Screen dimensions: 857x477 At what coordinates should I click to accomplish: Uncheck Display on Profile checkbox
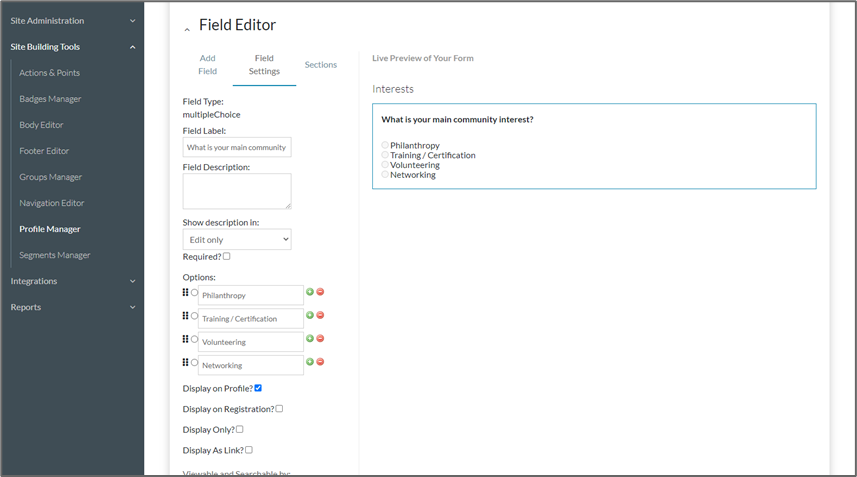tap(258, 388)
